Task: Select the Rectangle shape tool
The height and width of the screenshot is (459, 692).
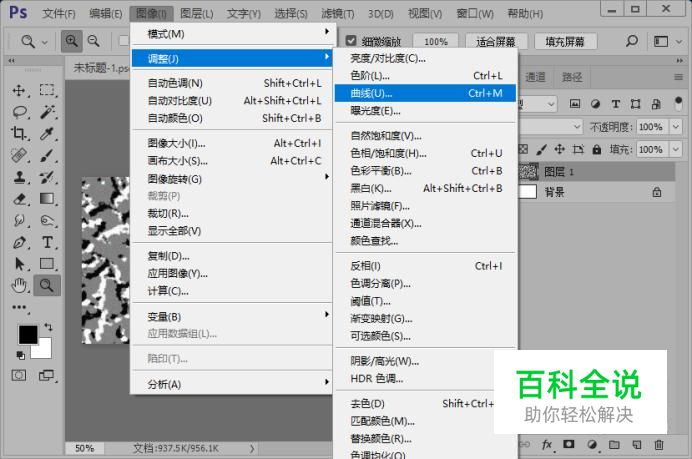Action: 47,263
